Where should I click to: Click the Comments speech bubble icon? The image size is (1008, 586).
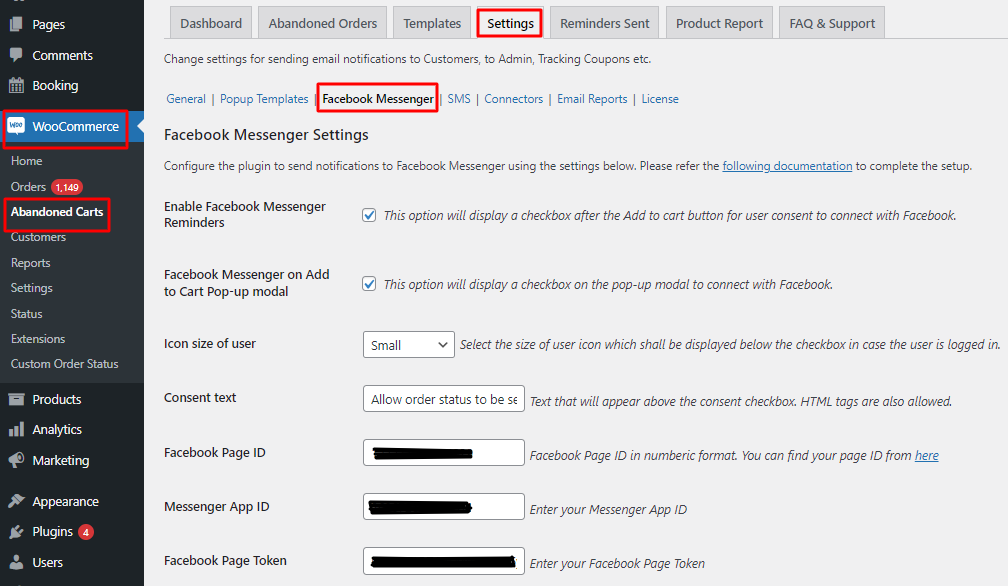pos(17,55)
